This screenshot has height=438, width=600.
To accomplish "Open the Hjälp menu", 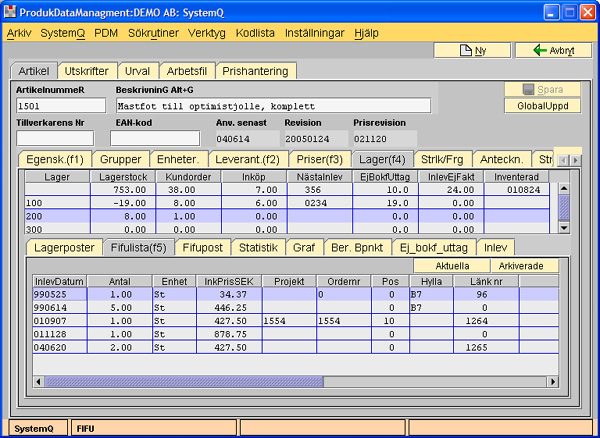I will tap(366, 33).
